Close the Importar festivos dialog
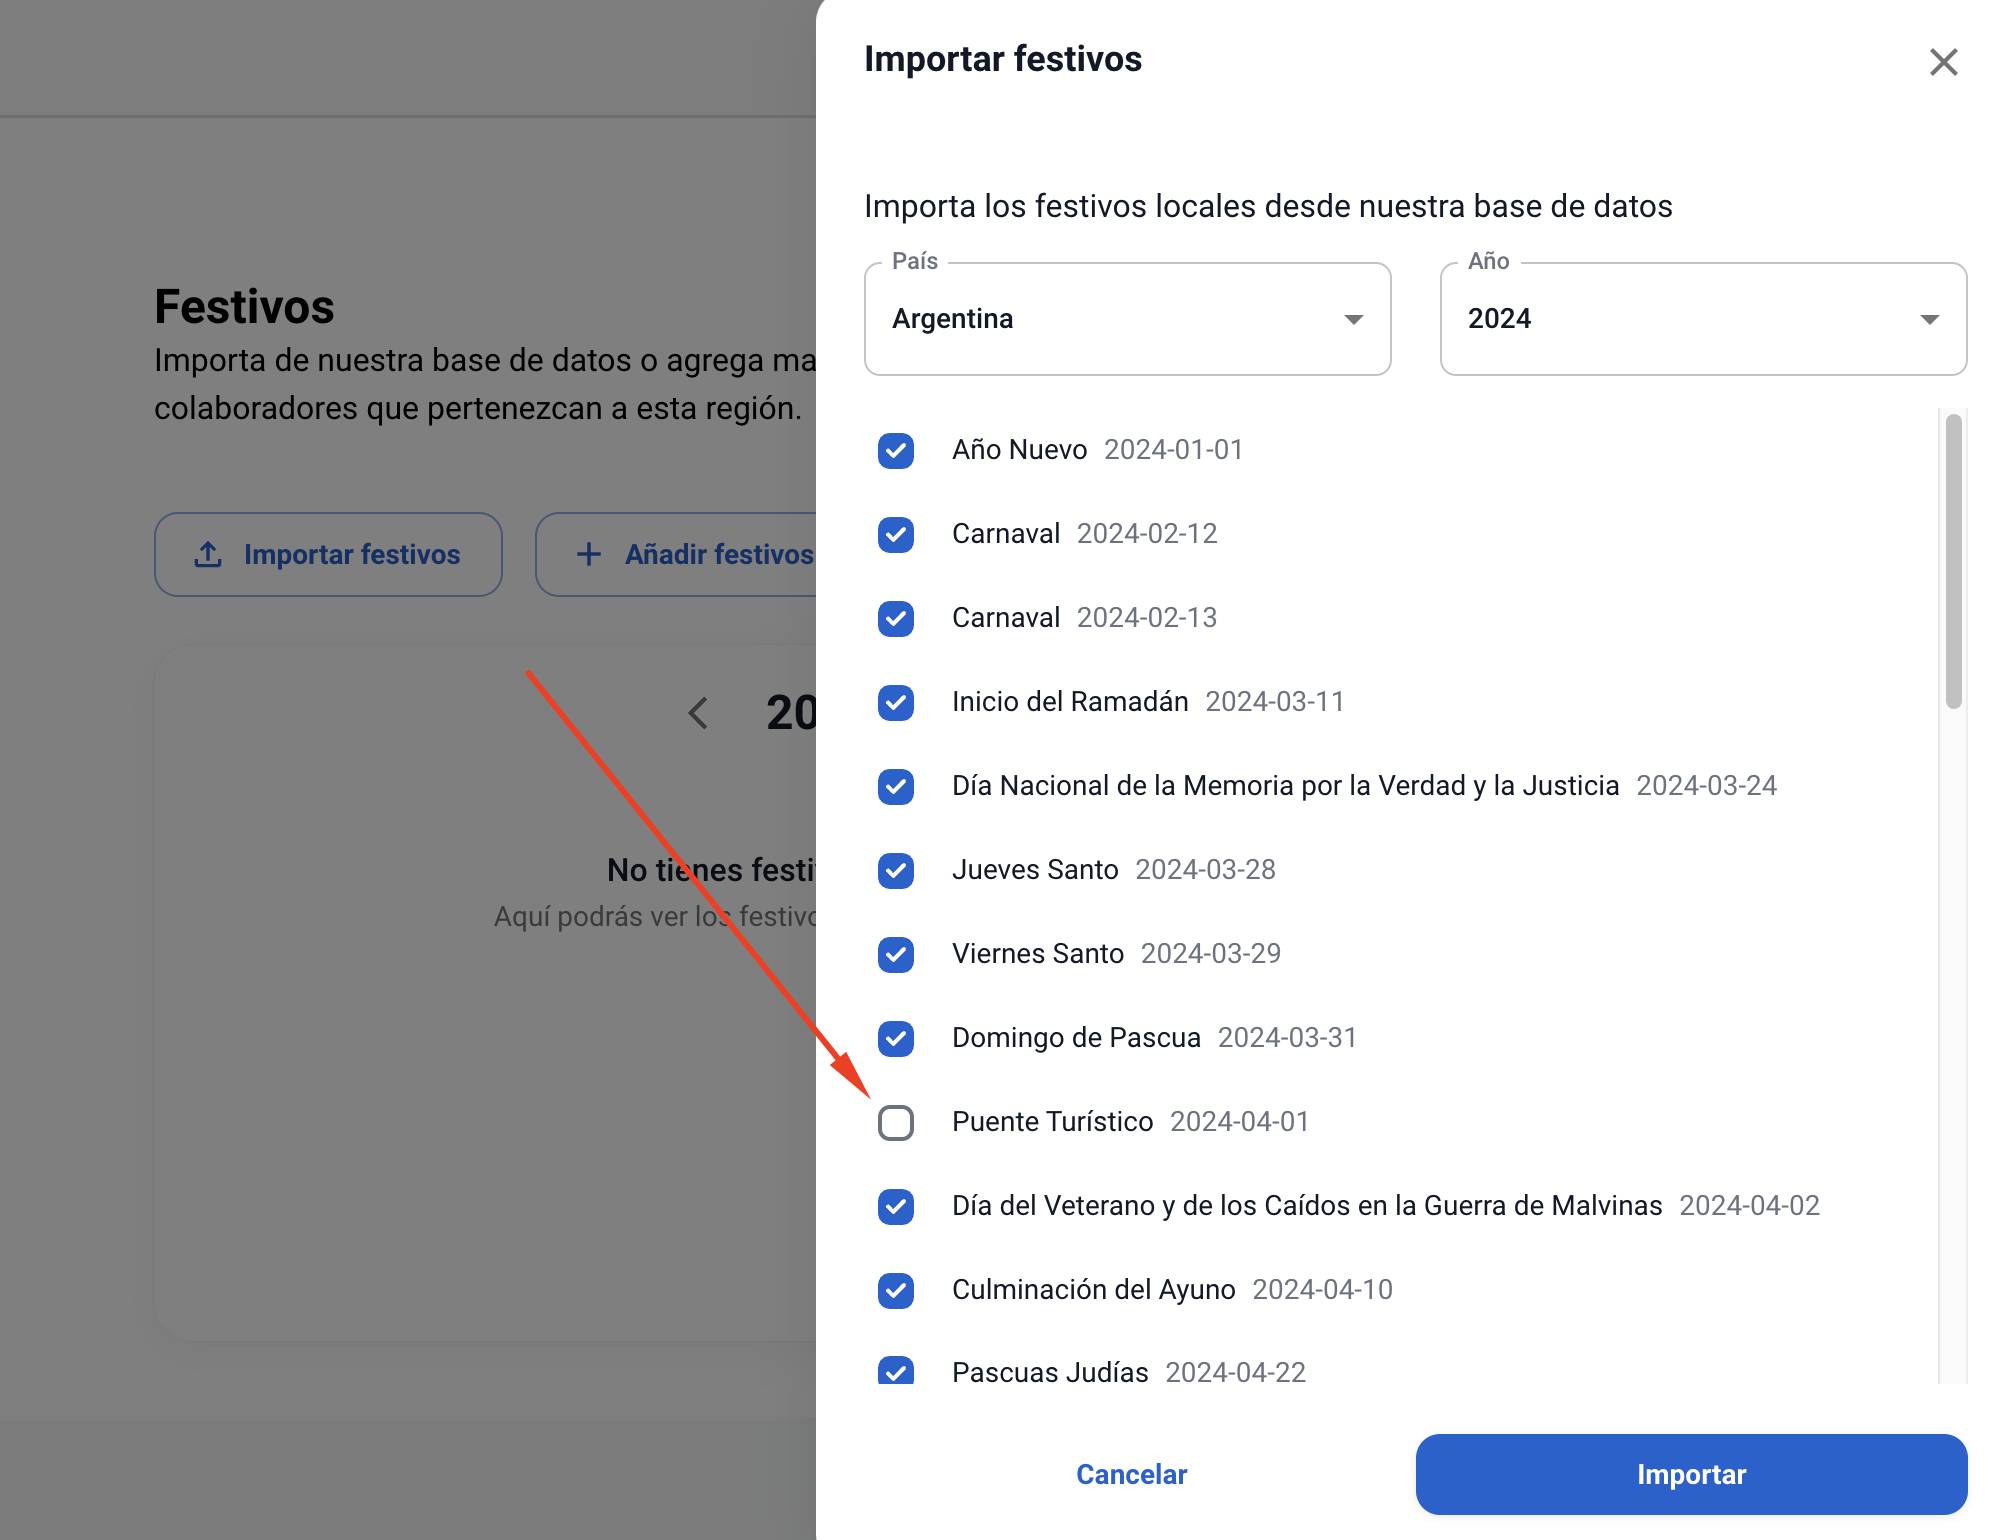2004x1540 pixels. [1943, 62]
